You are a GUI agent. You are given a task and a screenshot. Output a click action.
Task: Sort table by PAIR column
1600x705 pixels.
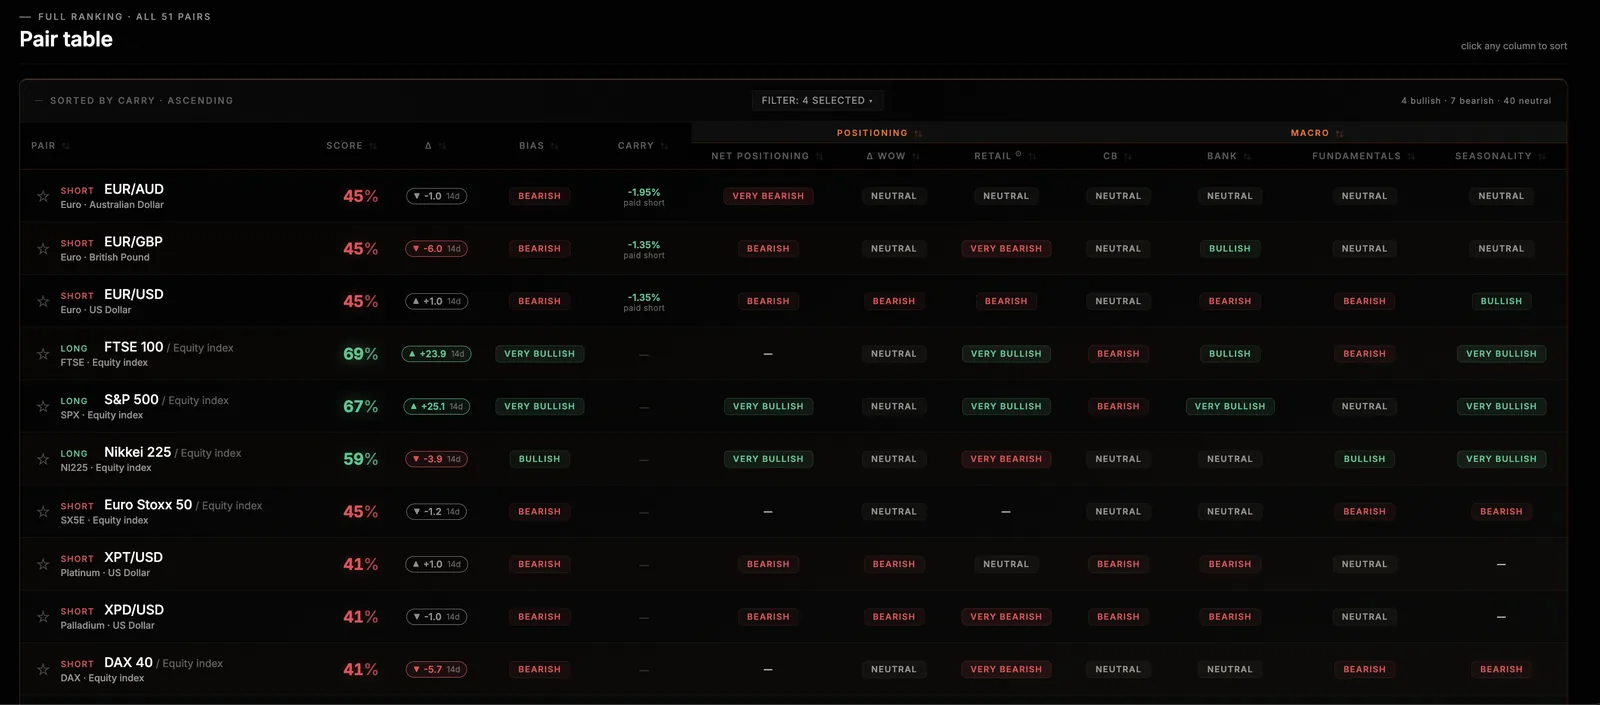click(x=50, y=146)
